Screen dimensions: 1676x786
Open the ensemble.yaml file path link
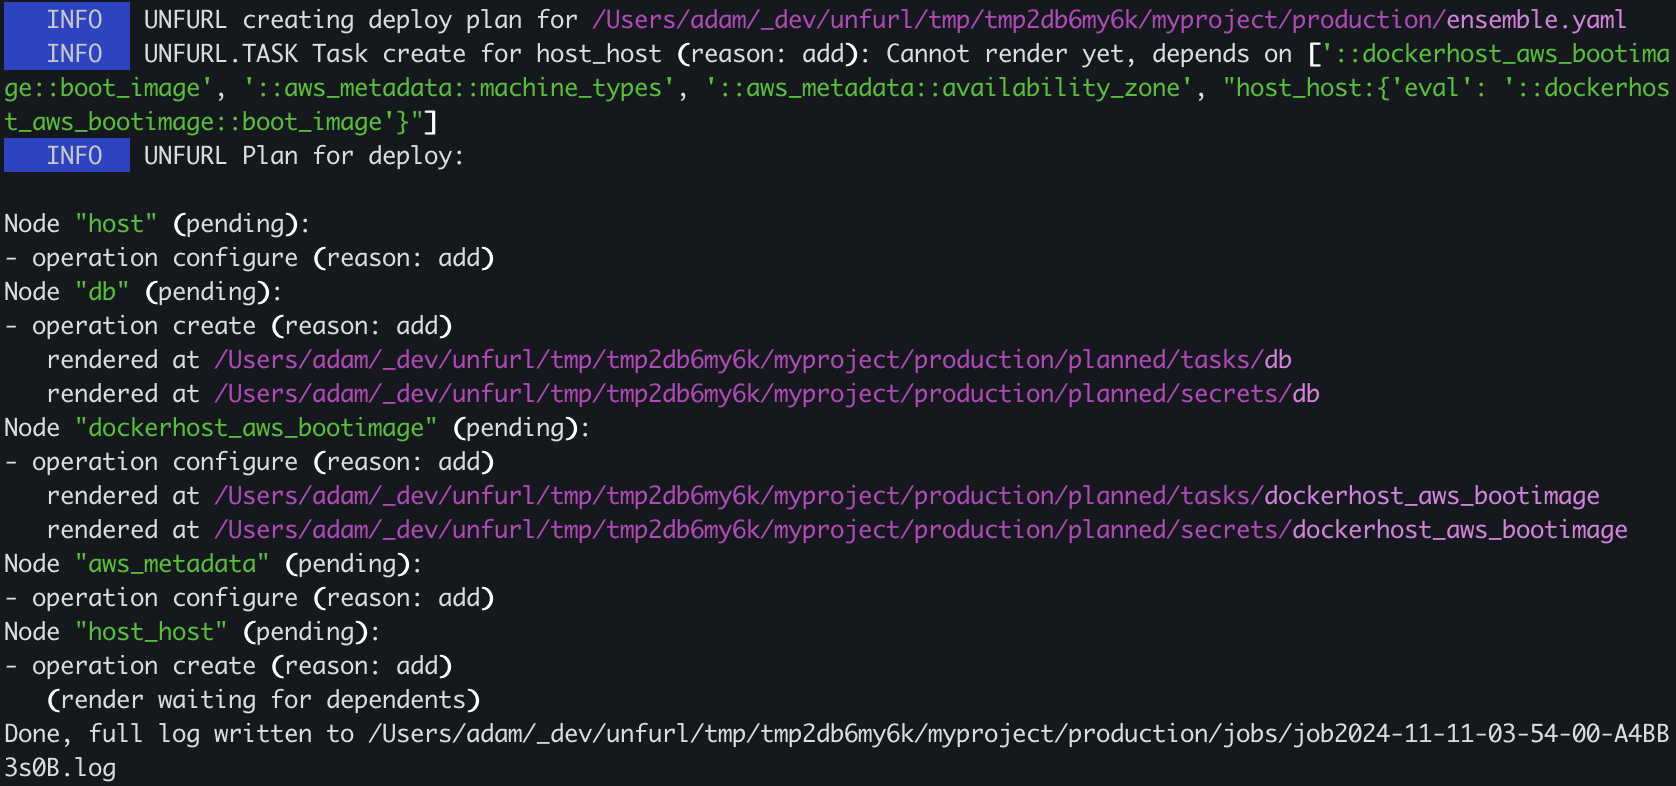pos(1109,20)
